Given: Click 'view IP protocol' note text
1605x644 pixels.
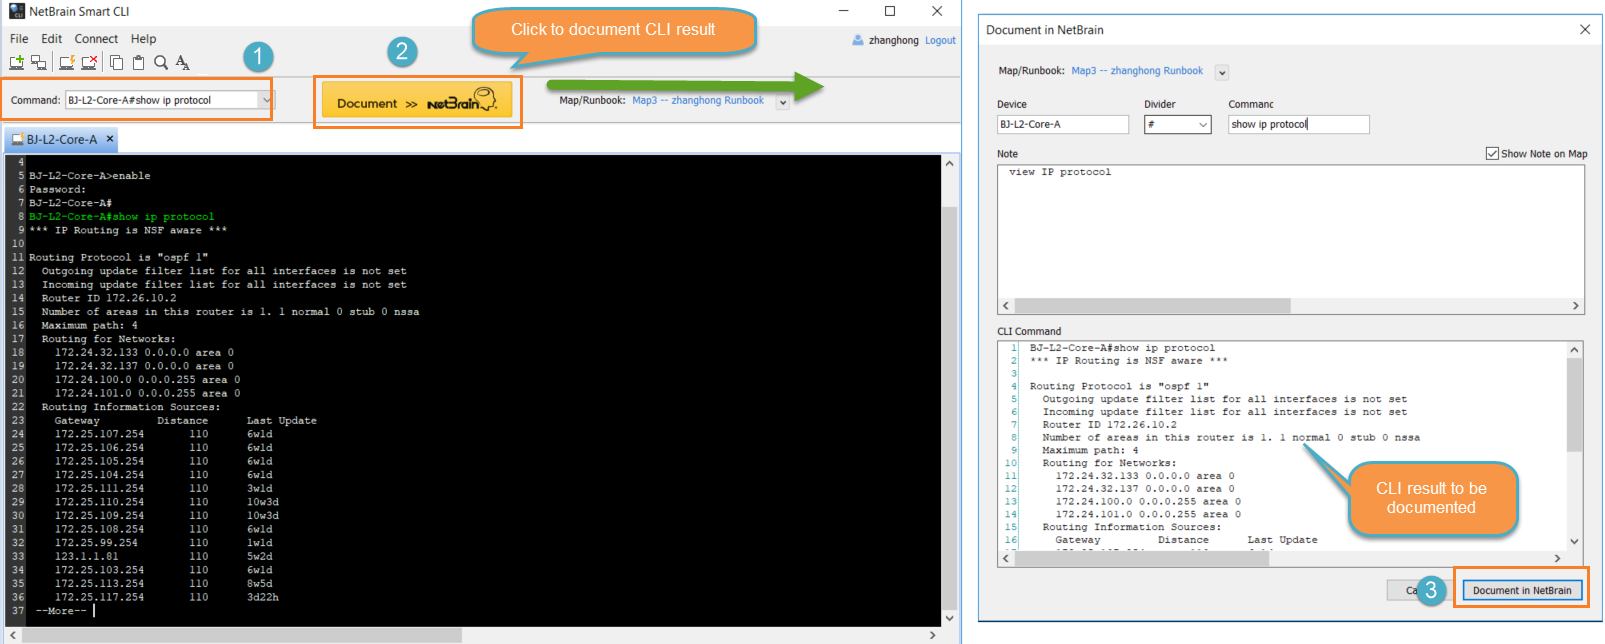Looking at the screenshot, I should (1060, 172).
